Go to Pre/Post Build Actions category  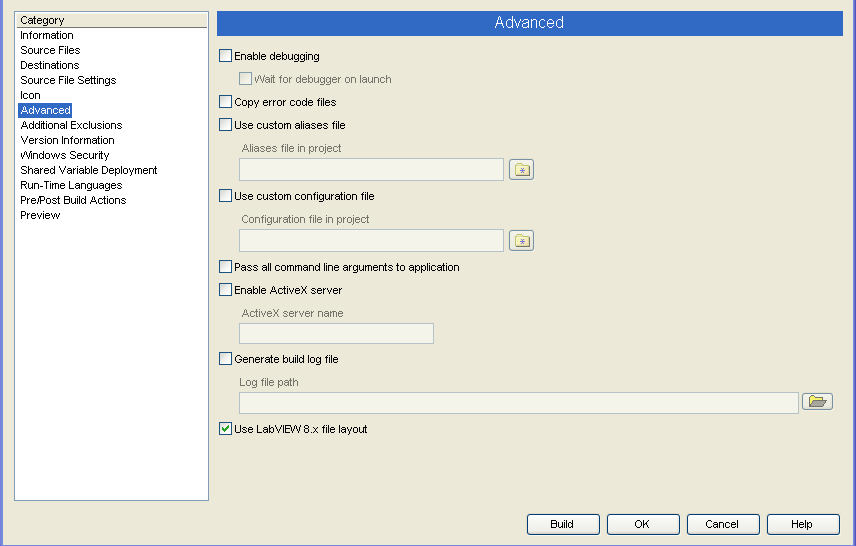pos(73,200)
